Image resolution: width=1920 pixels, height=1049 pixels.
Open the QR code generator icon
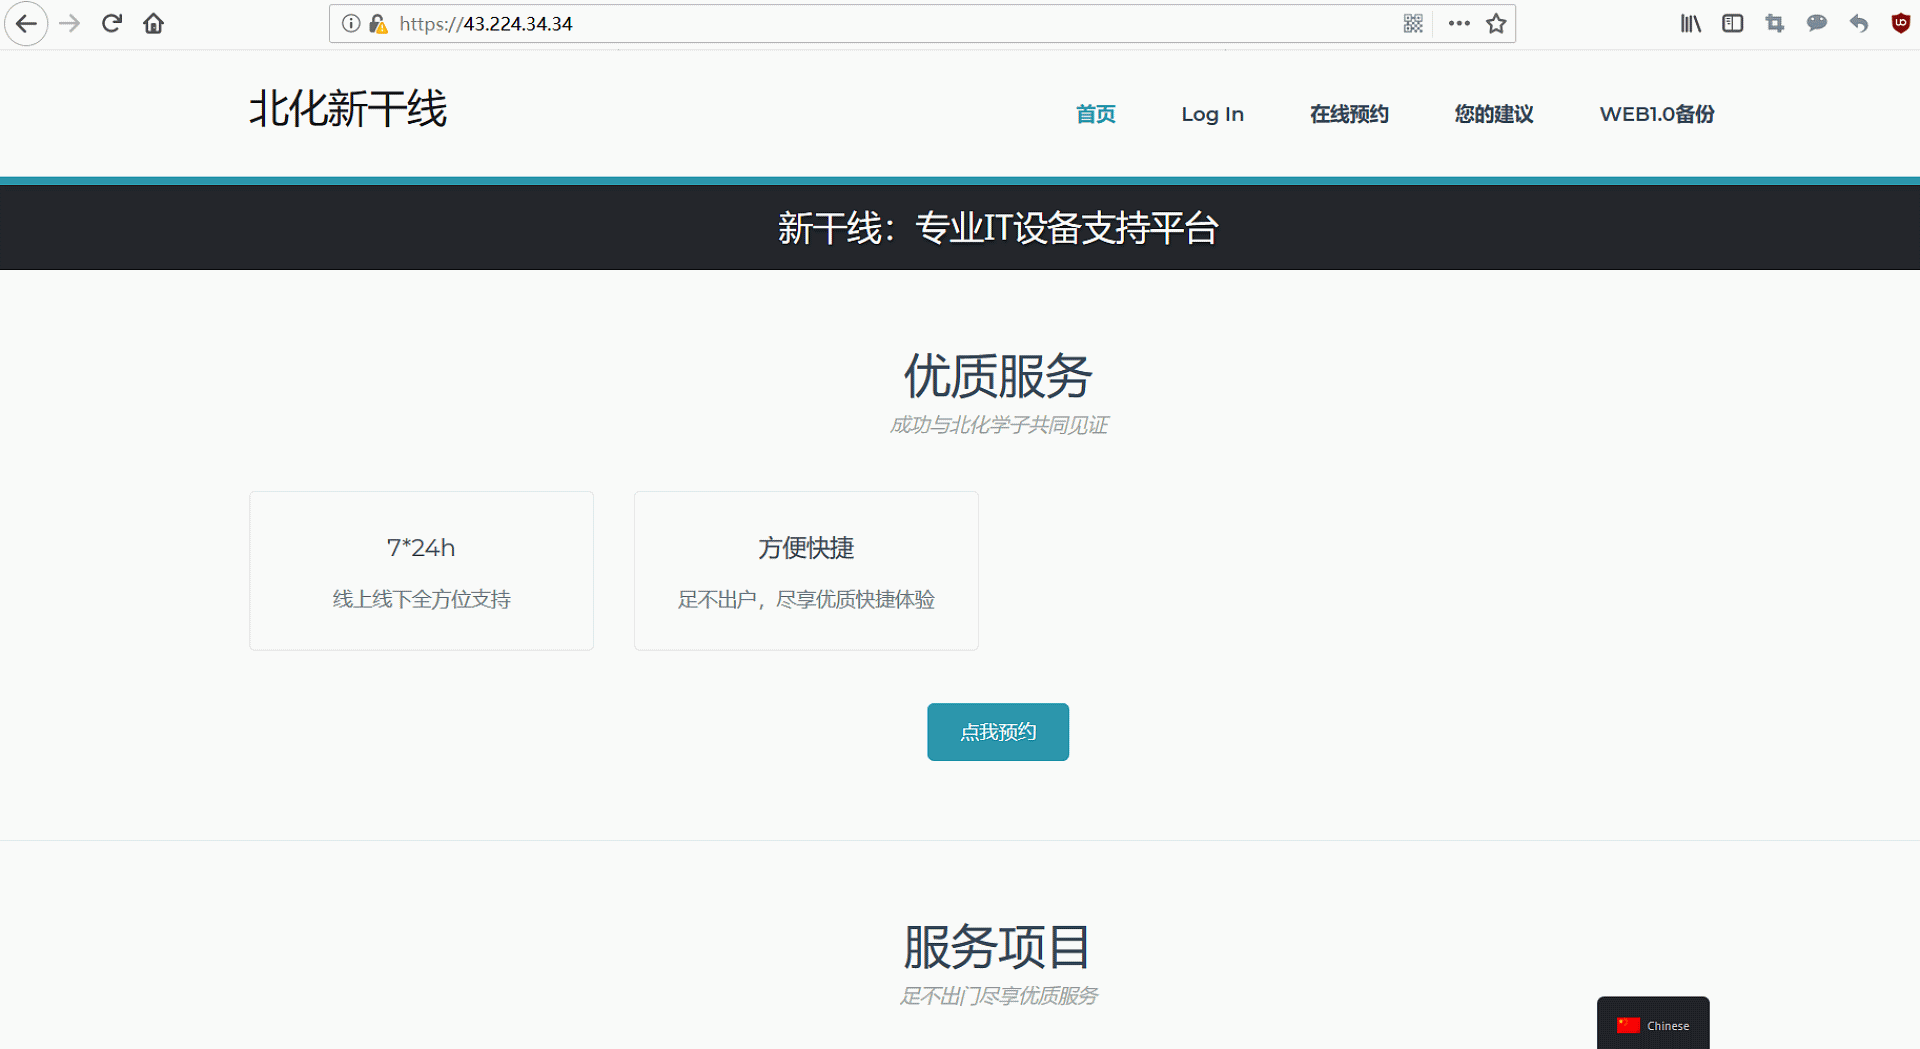click(x=1412, y=24)
